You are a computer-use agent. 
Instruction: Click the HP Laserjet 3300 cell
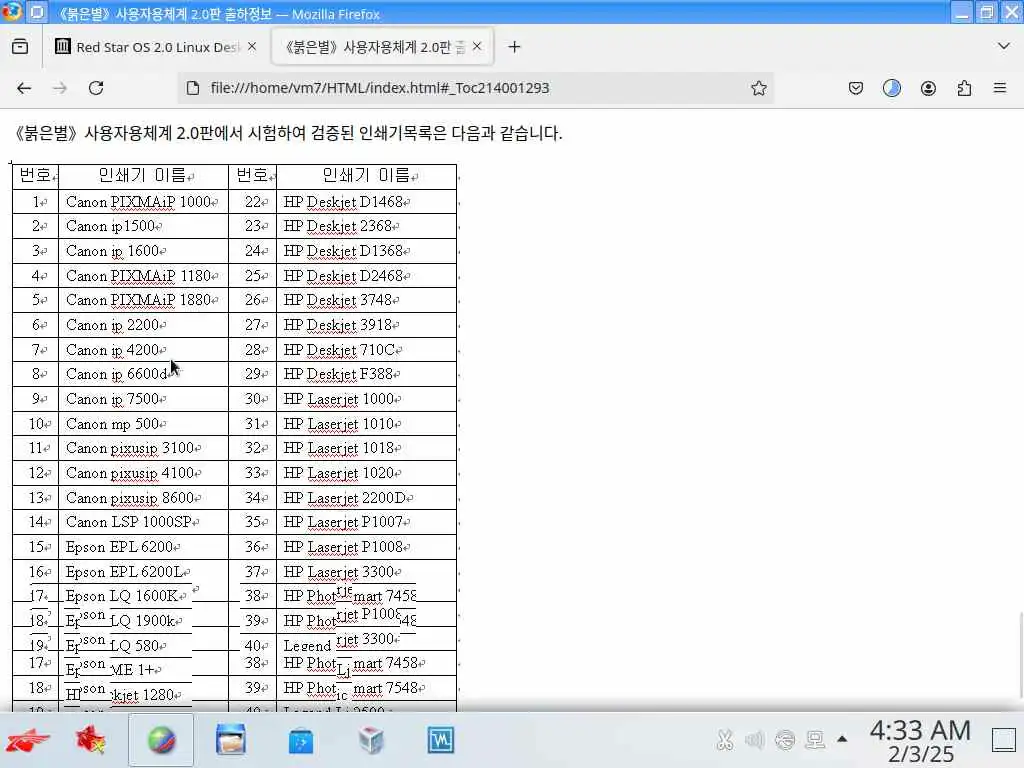[366, 571]
